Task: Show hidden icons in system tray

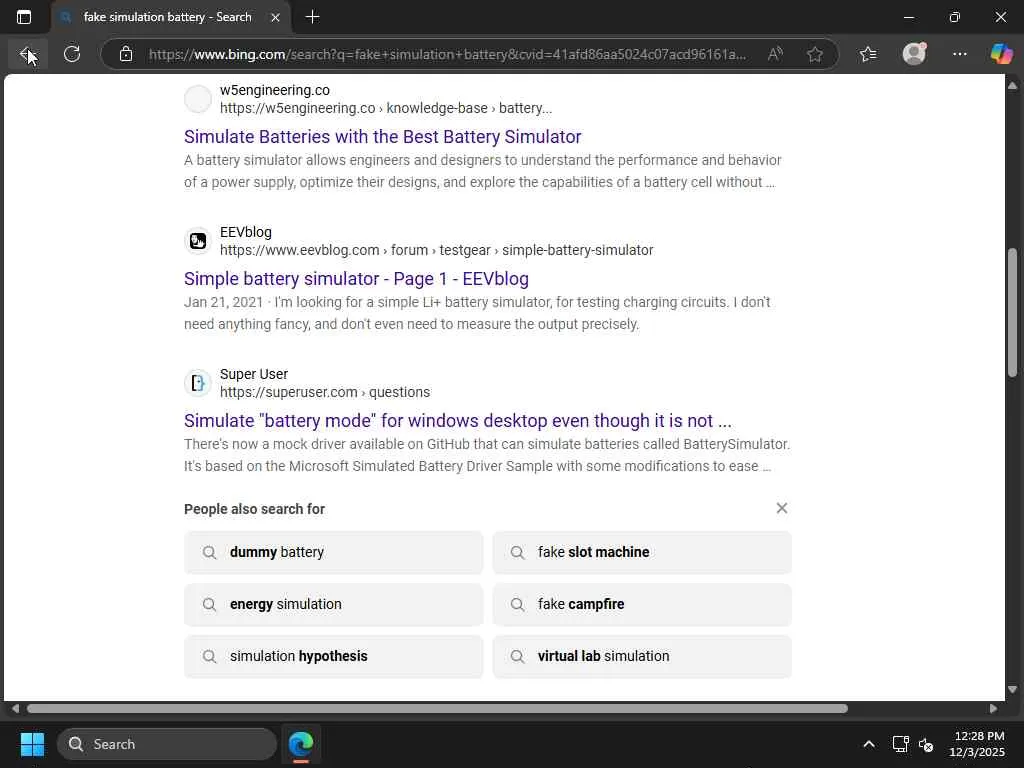Action: coord(869,744)
